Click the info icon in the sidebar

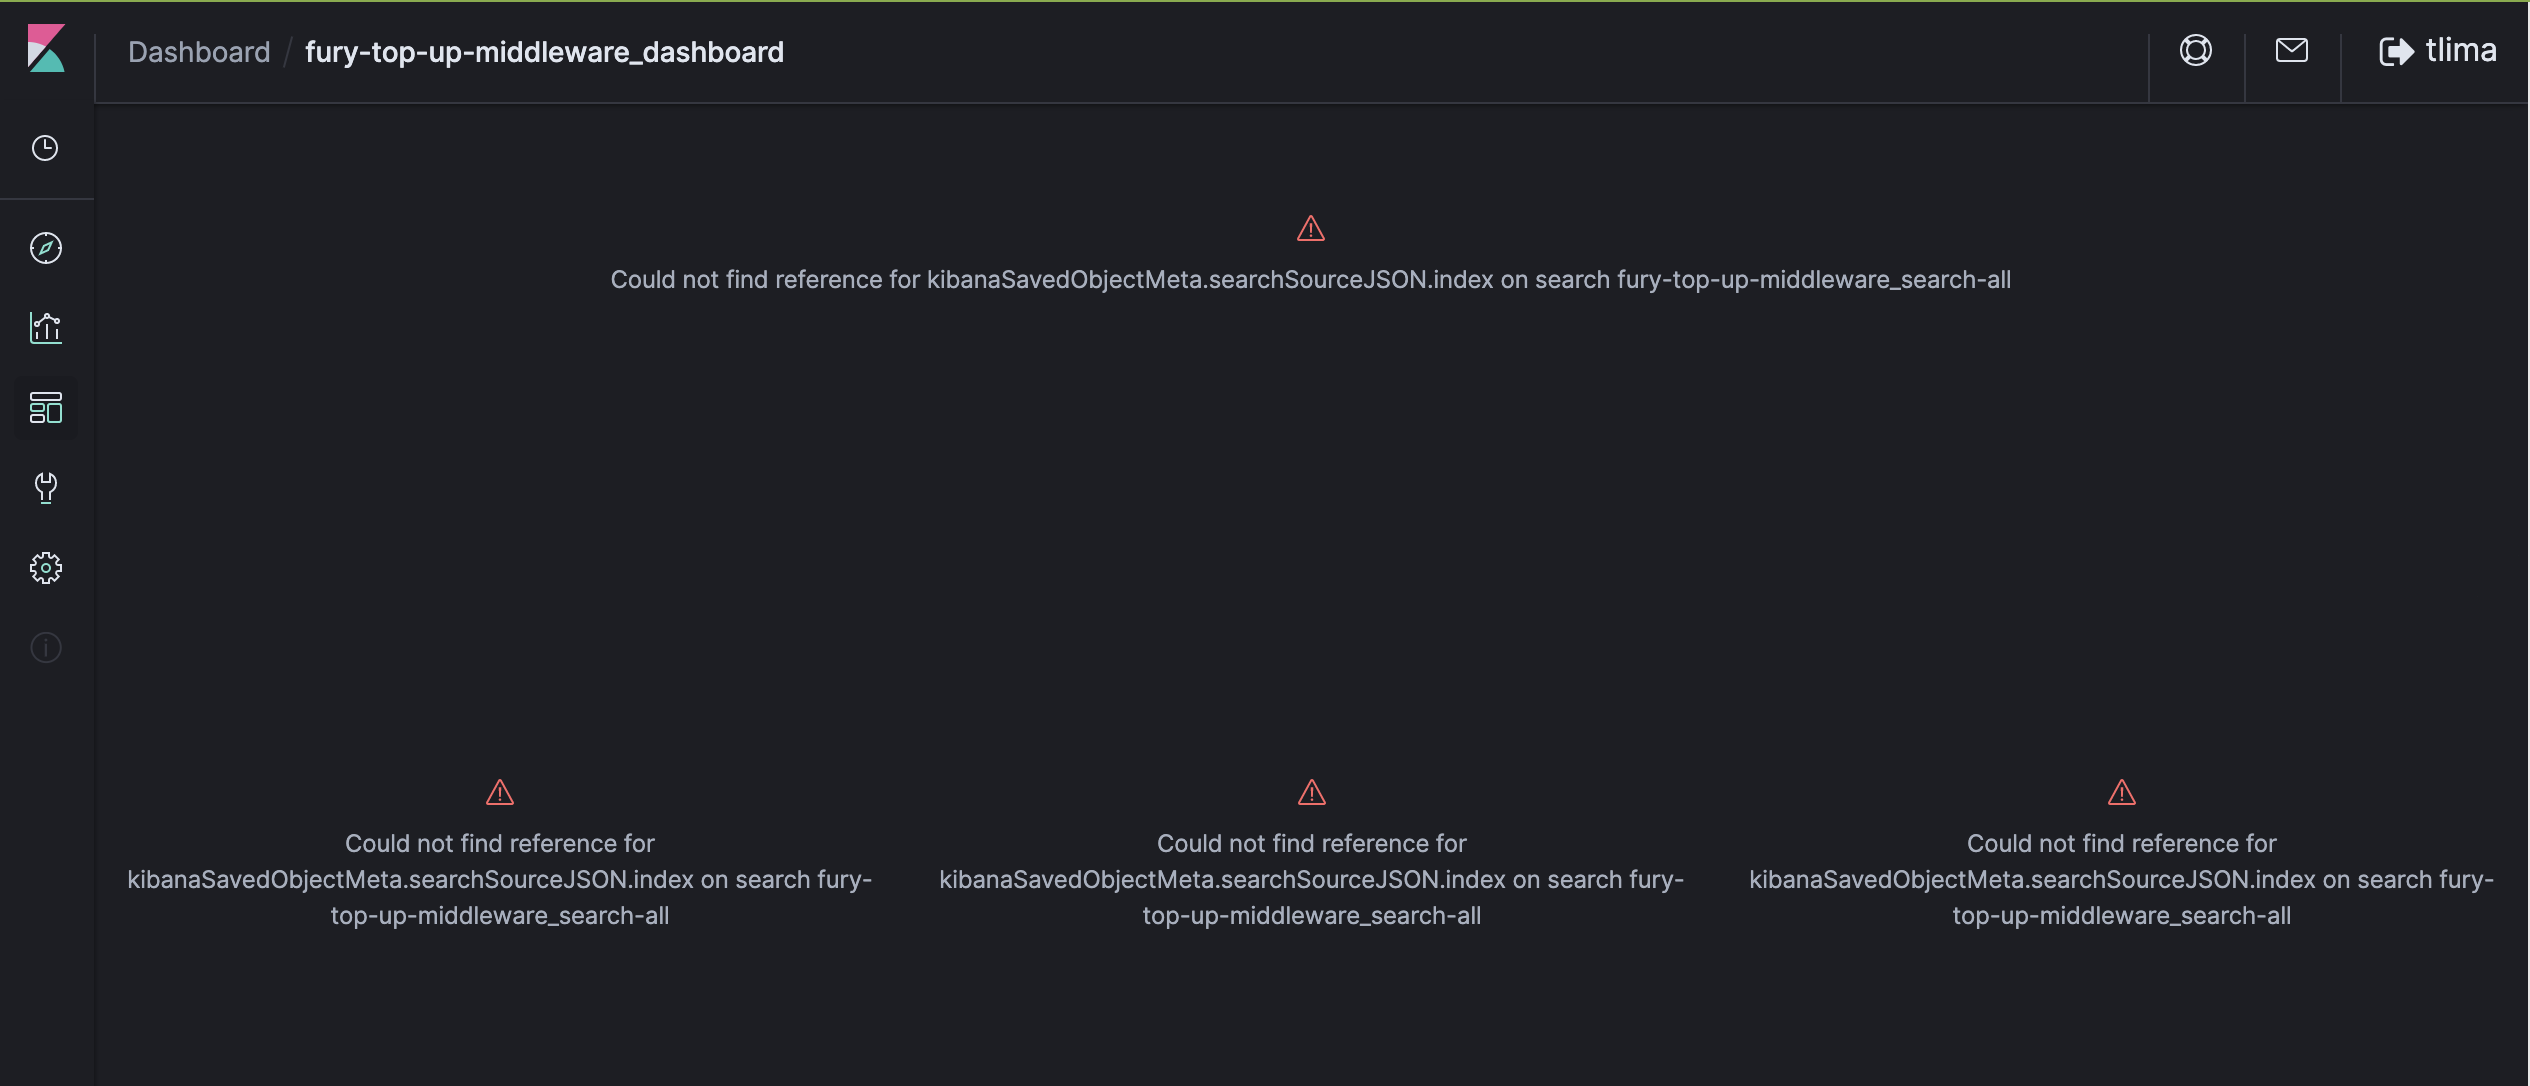[46, 647]
